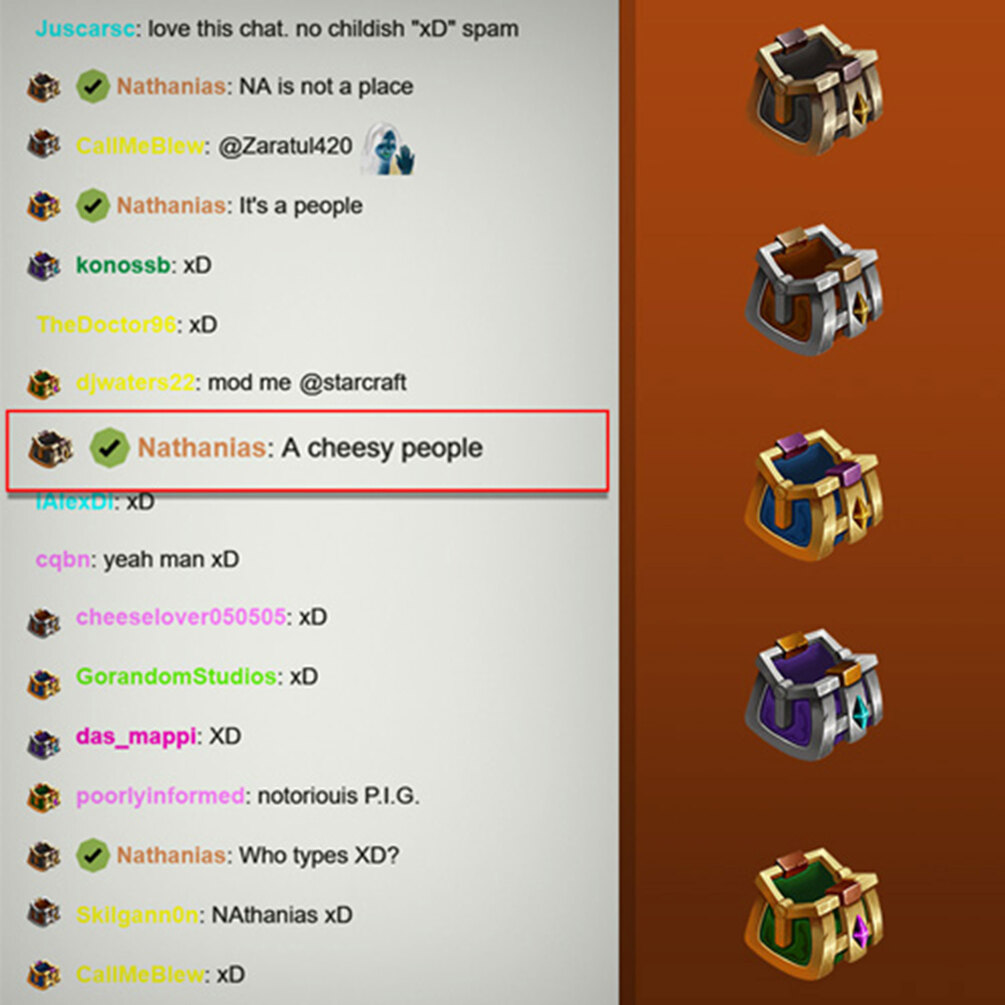The height and width of the screenshot is (1005, 1005).
Task: Pick the purple silver-framed chest icon
Action: coord(814,695)
